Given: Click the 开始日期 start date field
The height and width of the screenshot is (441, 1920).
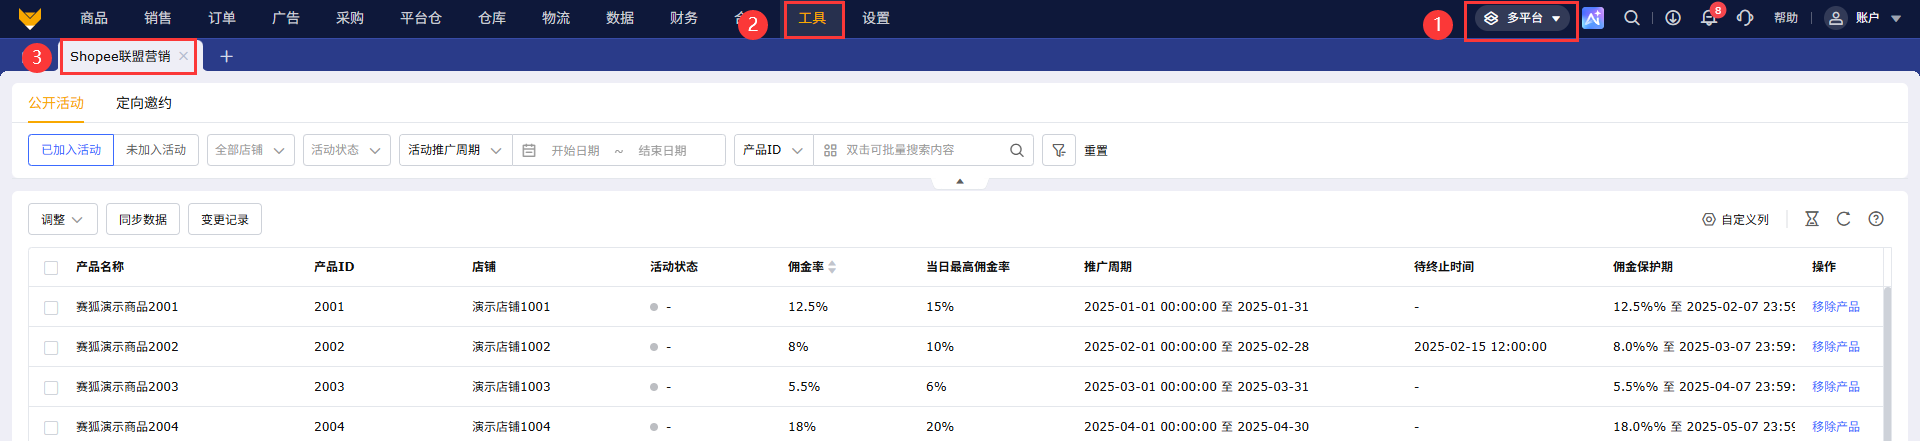Looking at the screenshot, I should tap(575, 150).
